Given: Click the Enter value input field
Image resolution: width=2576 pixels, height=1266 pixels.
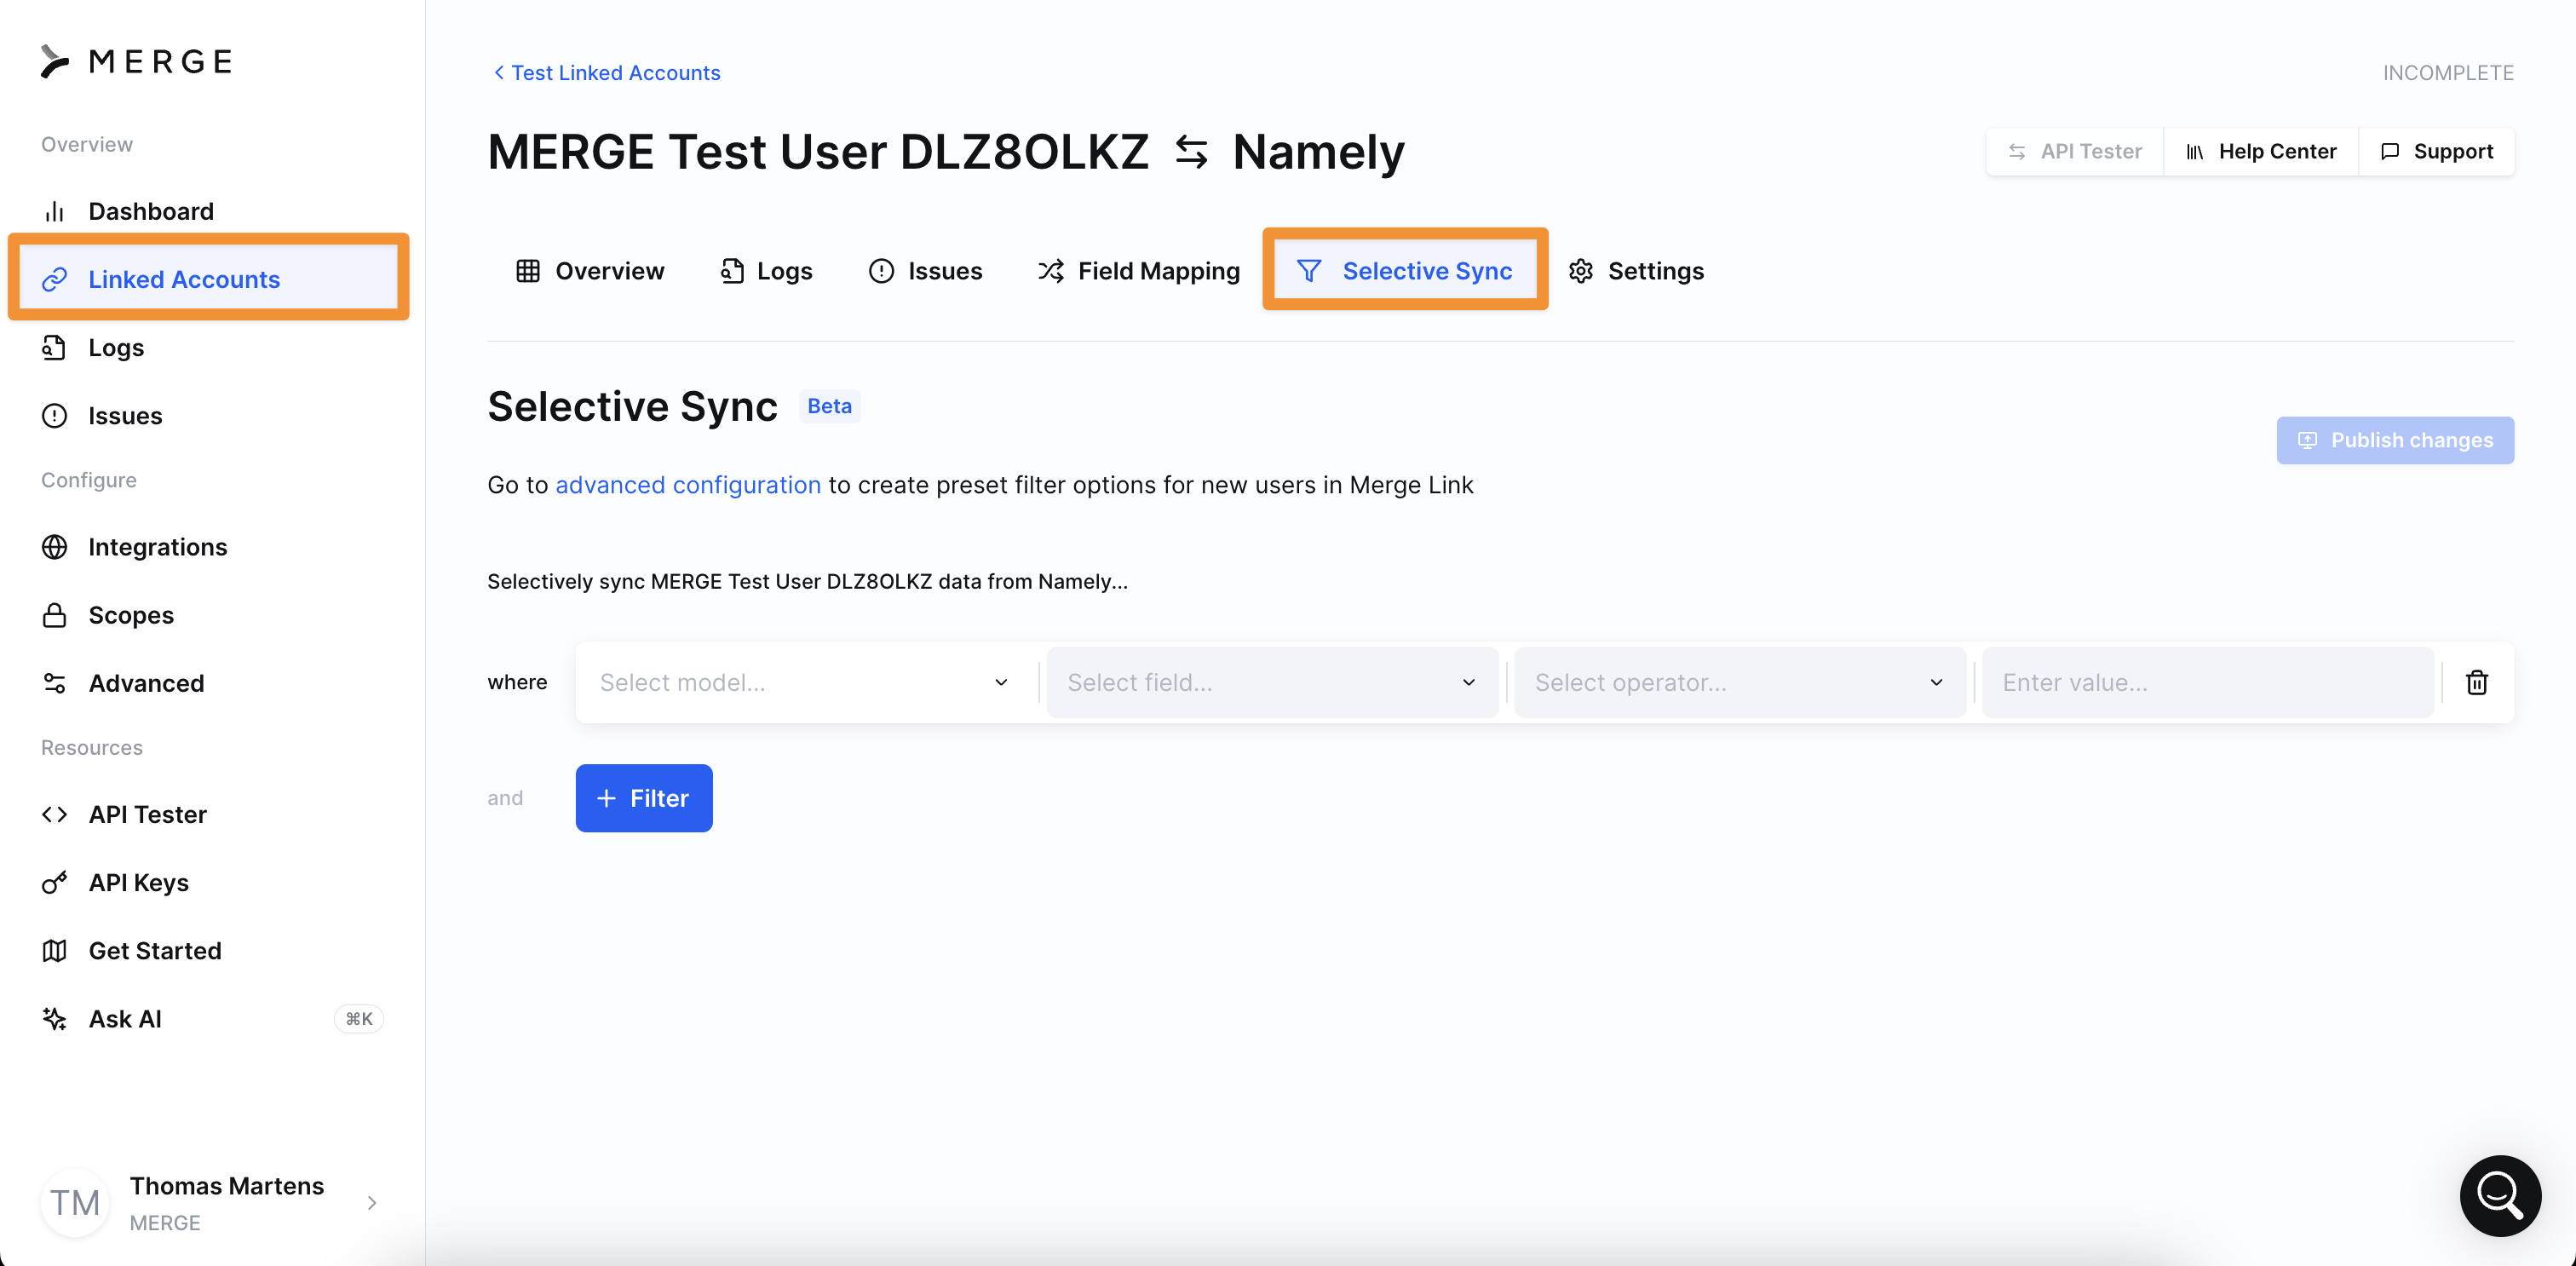Looking at the screenshot, I should click(2207, 682).
